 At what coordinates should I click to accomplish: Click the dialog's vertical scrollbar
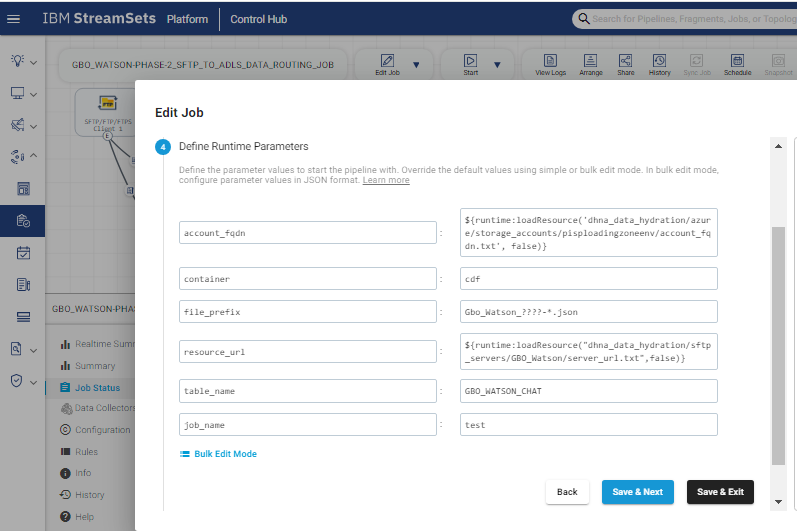click(778, 340)
